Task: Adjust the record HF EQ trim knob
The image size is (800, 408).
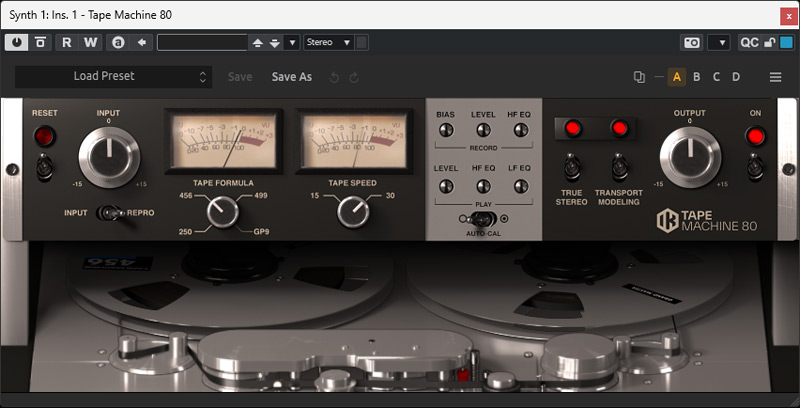Action: click(x=520, y=130)
